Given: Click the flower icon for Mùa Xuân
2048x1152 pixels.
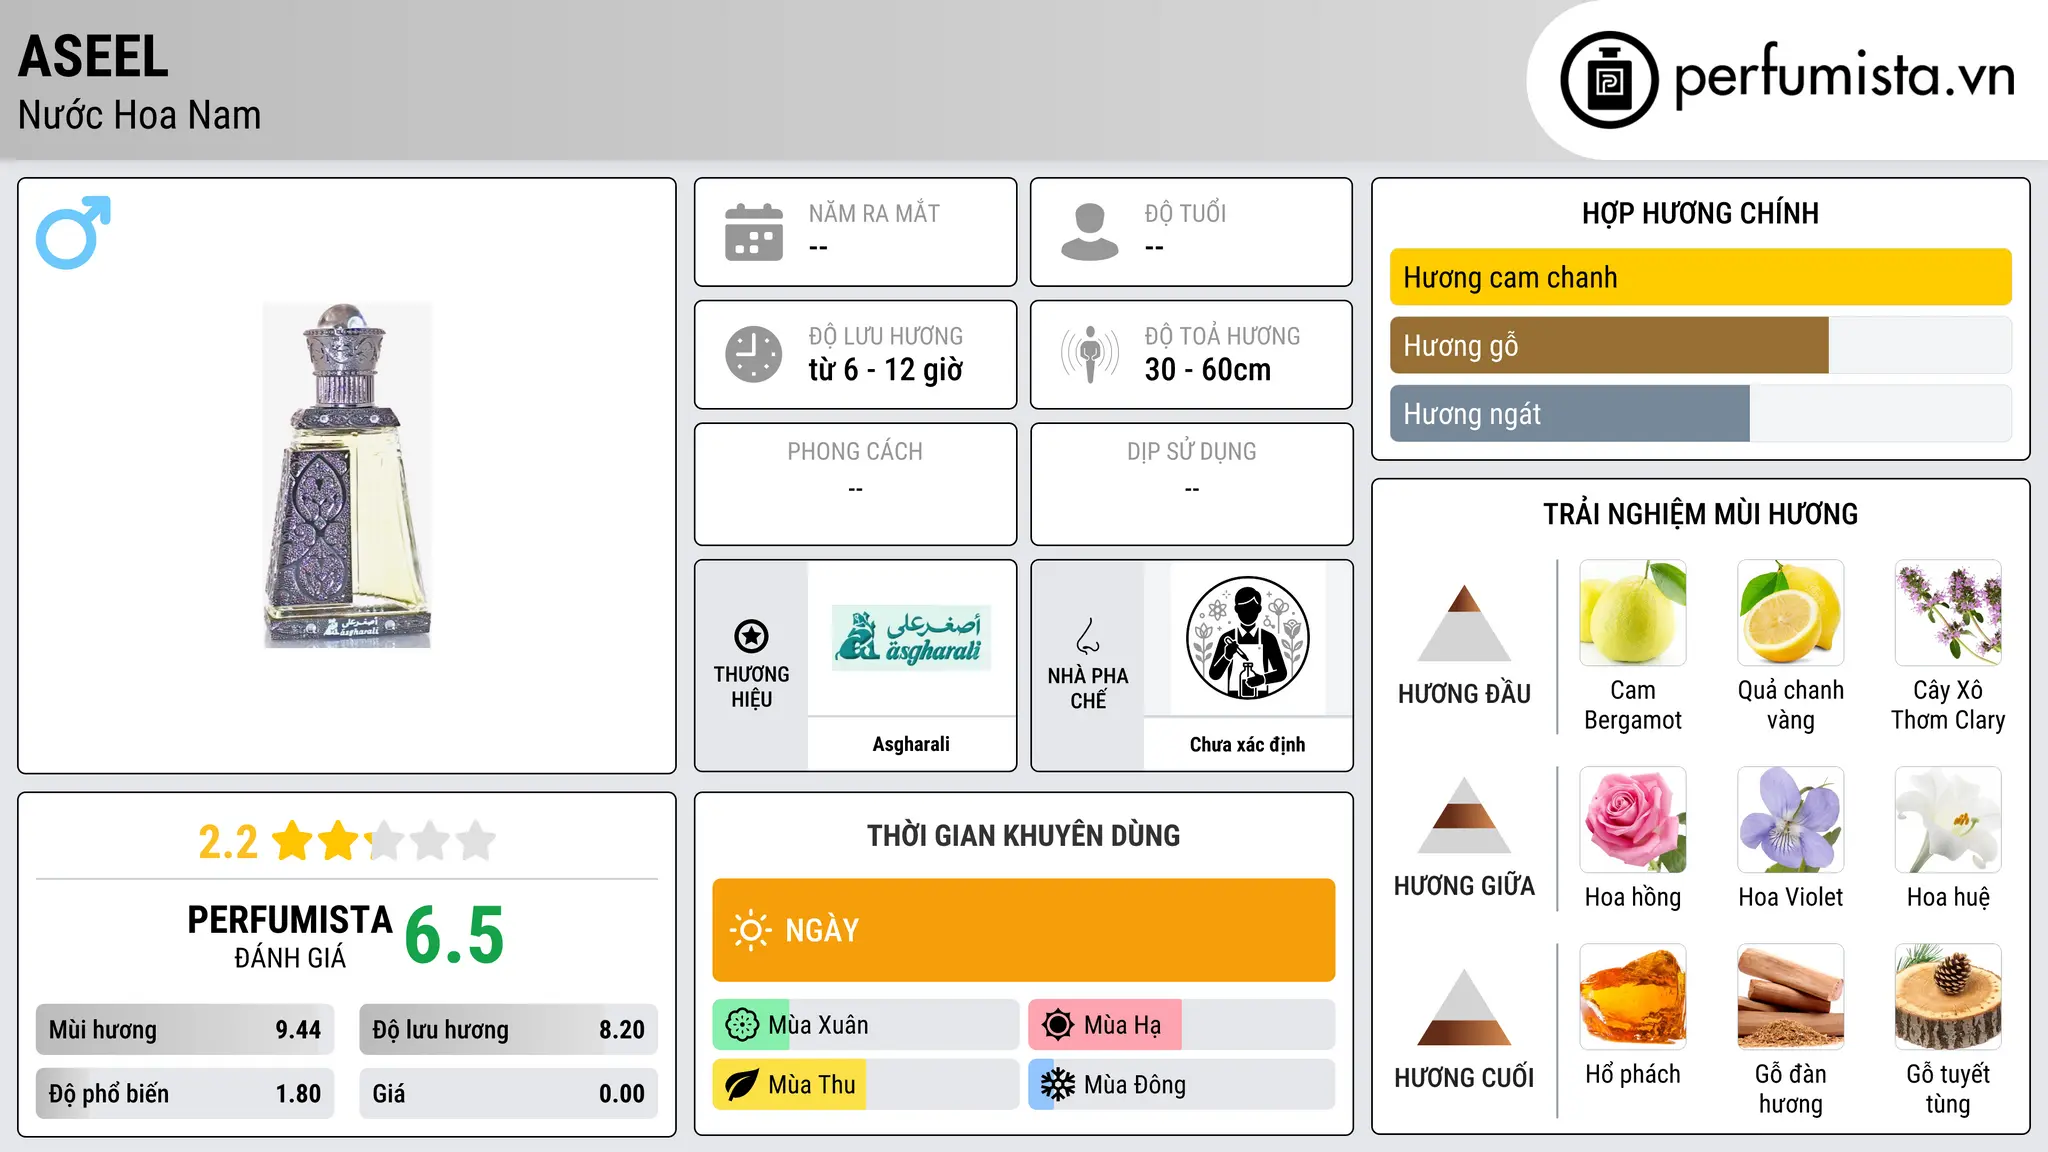Looking at the screenshot, I should (x=742, y=1025).
